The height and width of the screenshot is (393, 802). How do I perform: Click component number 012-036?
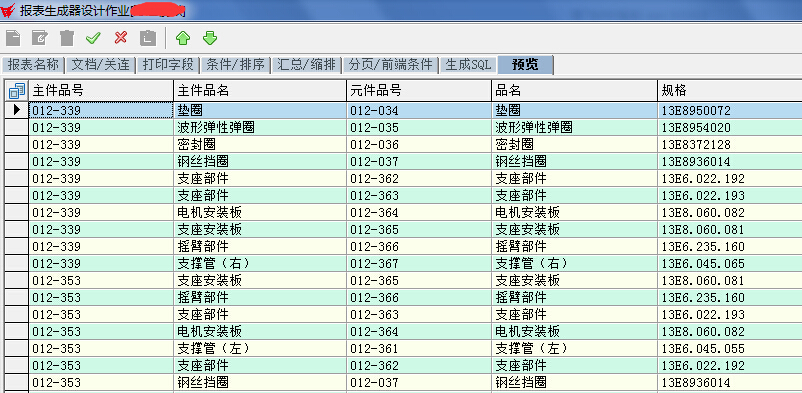[x=419, y=144]
